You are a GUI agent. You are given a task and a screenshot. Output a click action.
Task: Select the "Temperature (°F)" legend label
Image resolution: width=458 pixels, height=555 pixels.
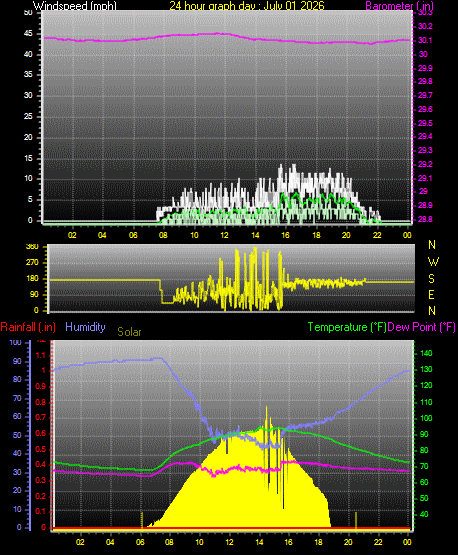tap(347, 327)
